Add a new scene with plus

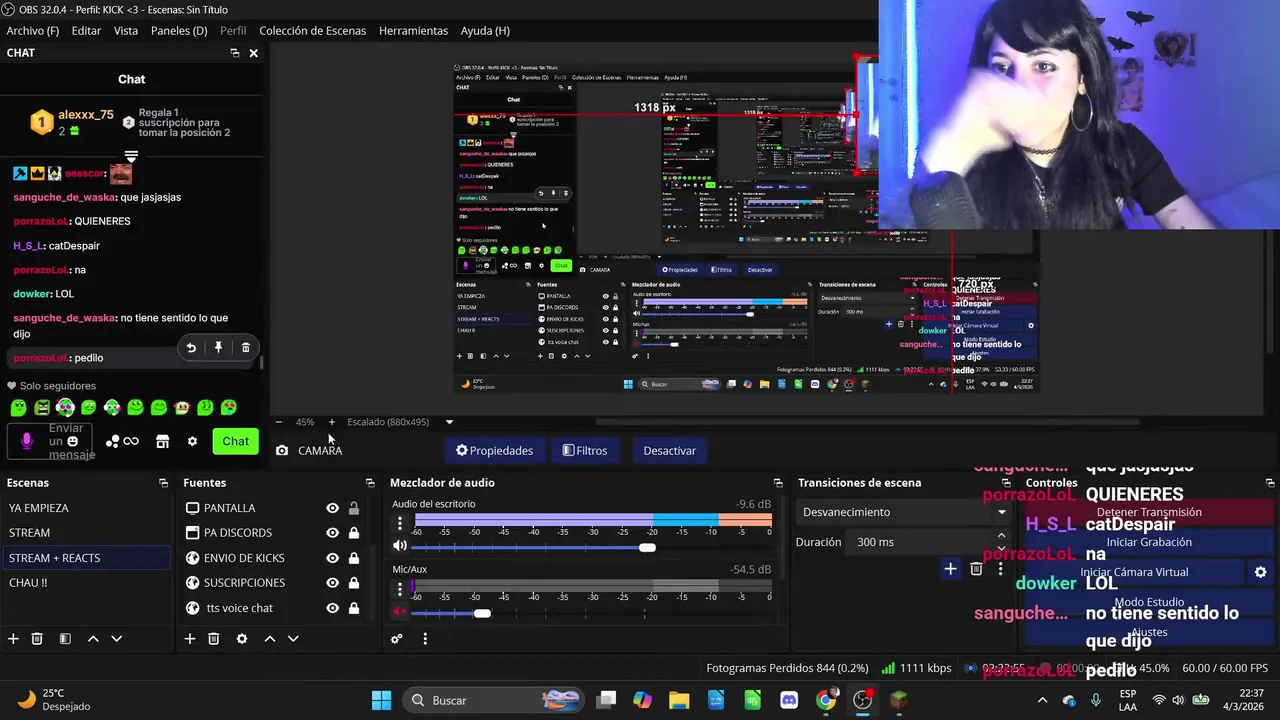tap(13, 638)
